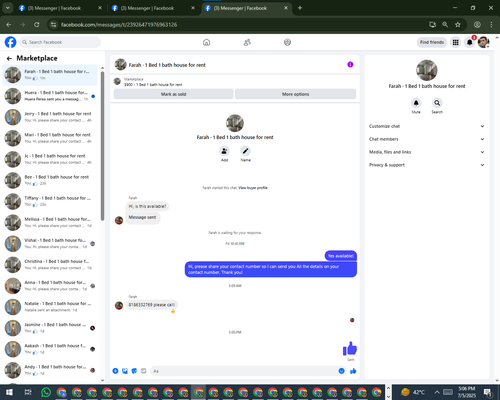Image resolution: width=500 pixels, height=400 pixels.
Task: Click the More options button
Action: pyautogui.click(x=295, y=94)
